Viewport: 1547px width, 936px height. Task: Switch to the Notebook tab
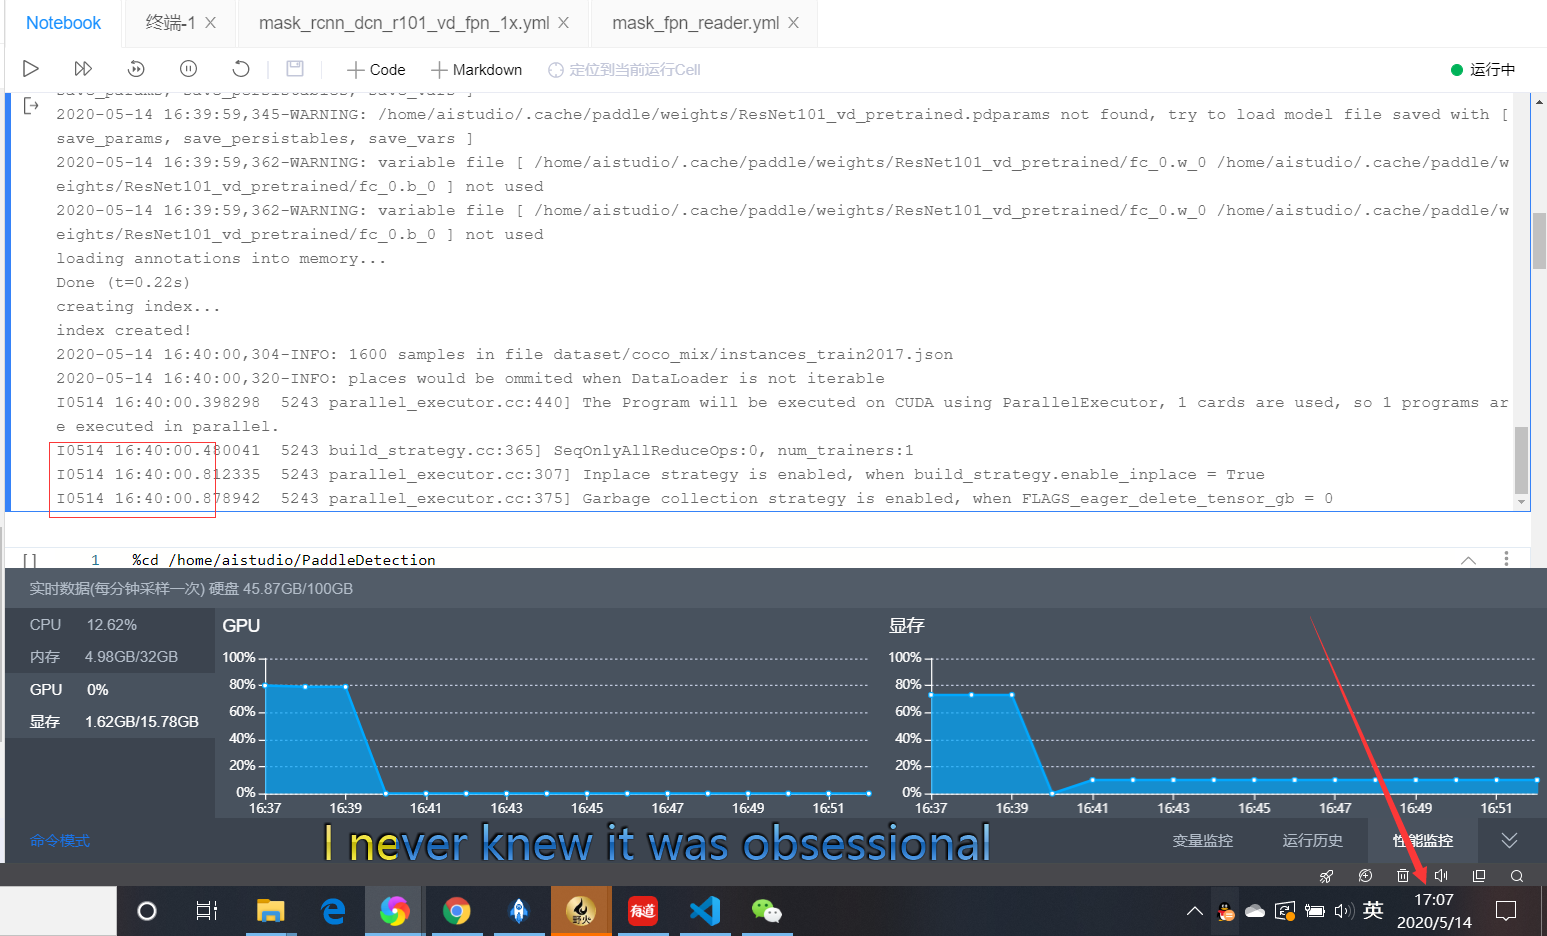(x=63, y=23)
